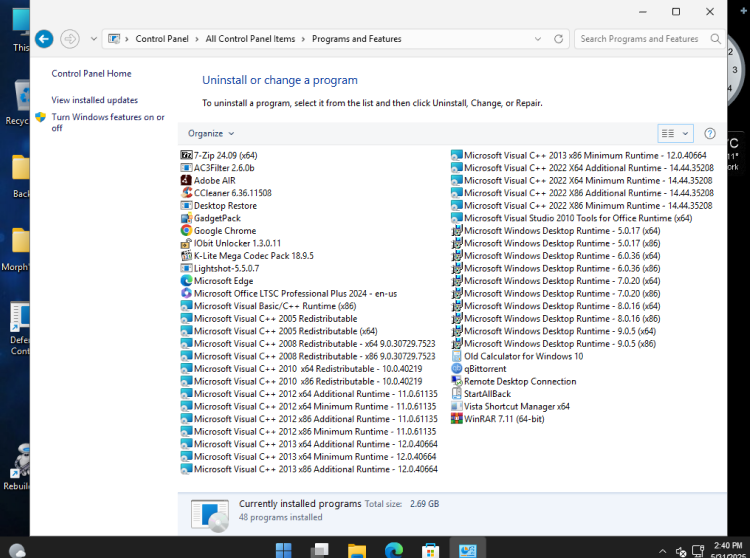Select Microsoft Visual Basic/C++ Runtime (x86)
Viewport: 750px width, 558px height.
tap(275, 306)
